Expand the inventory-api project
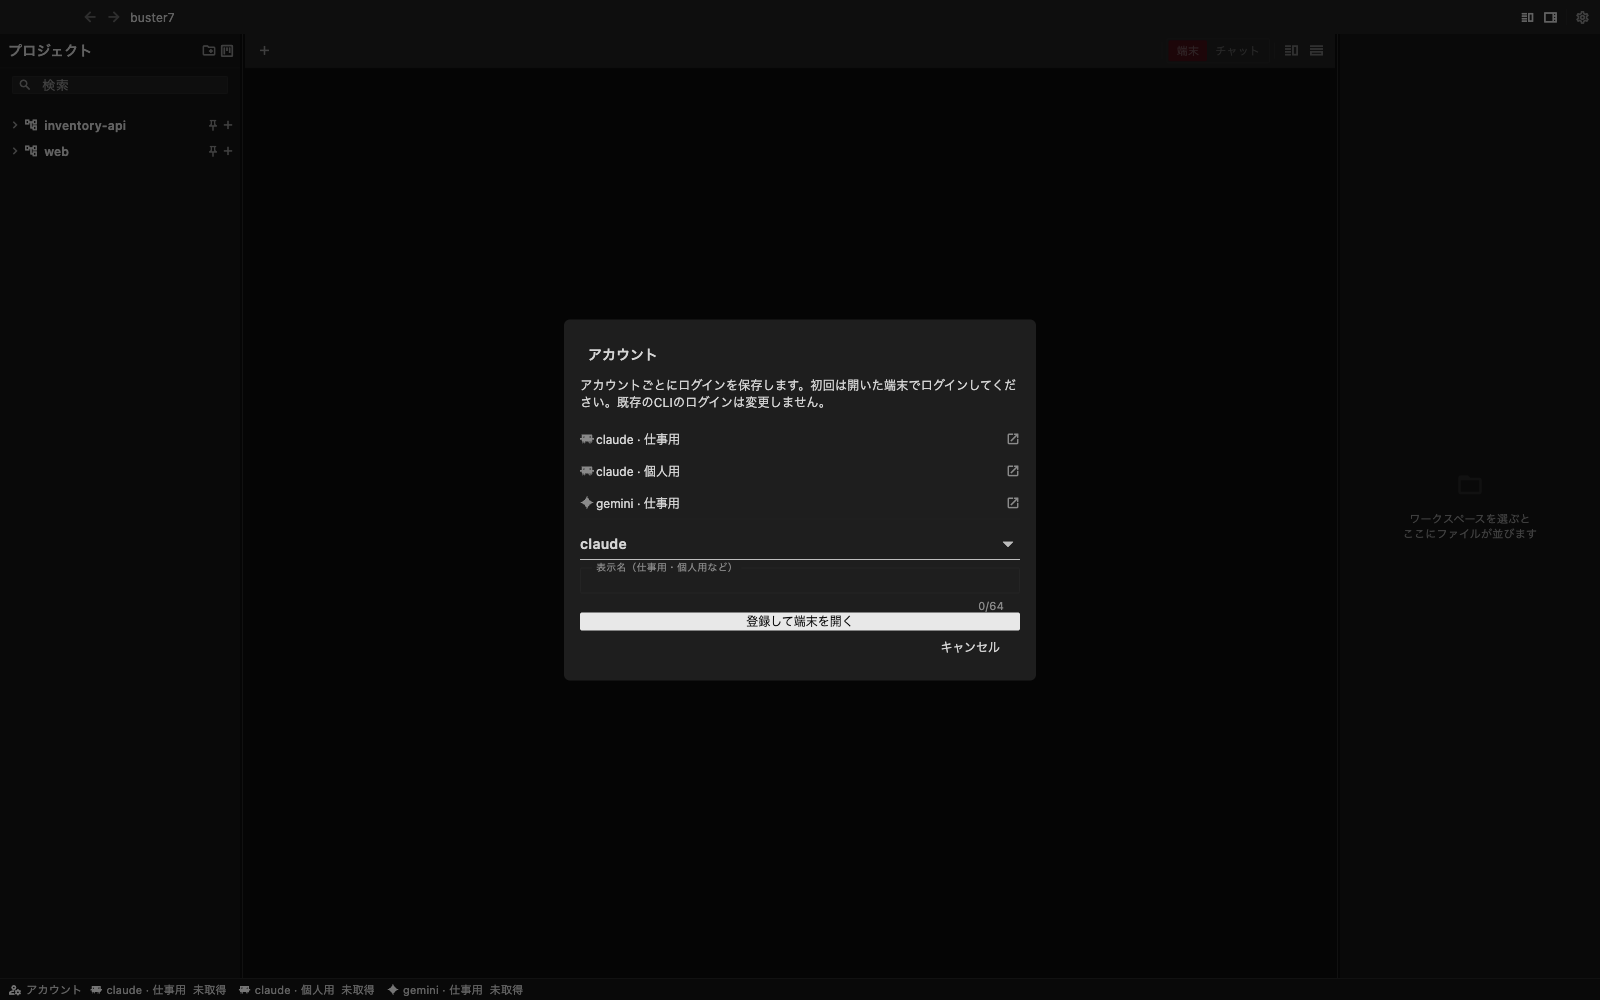Viewport: 1600px width, 1000px height. (15, 125)
